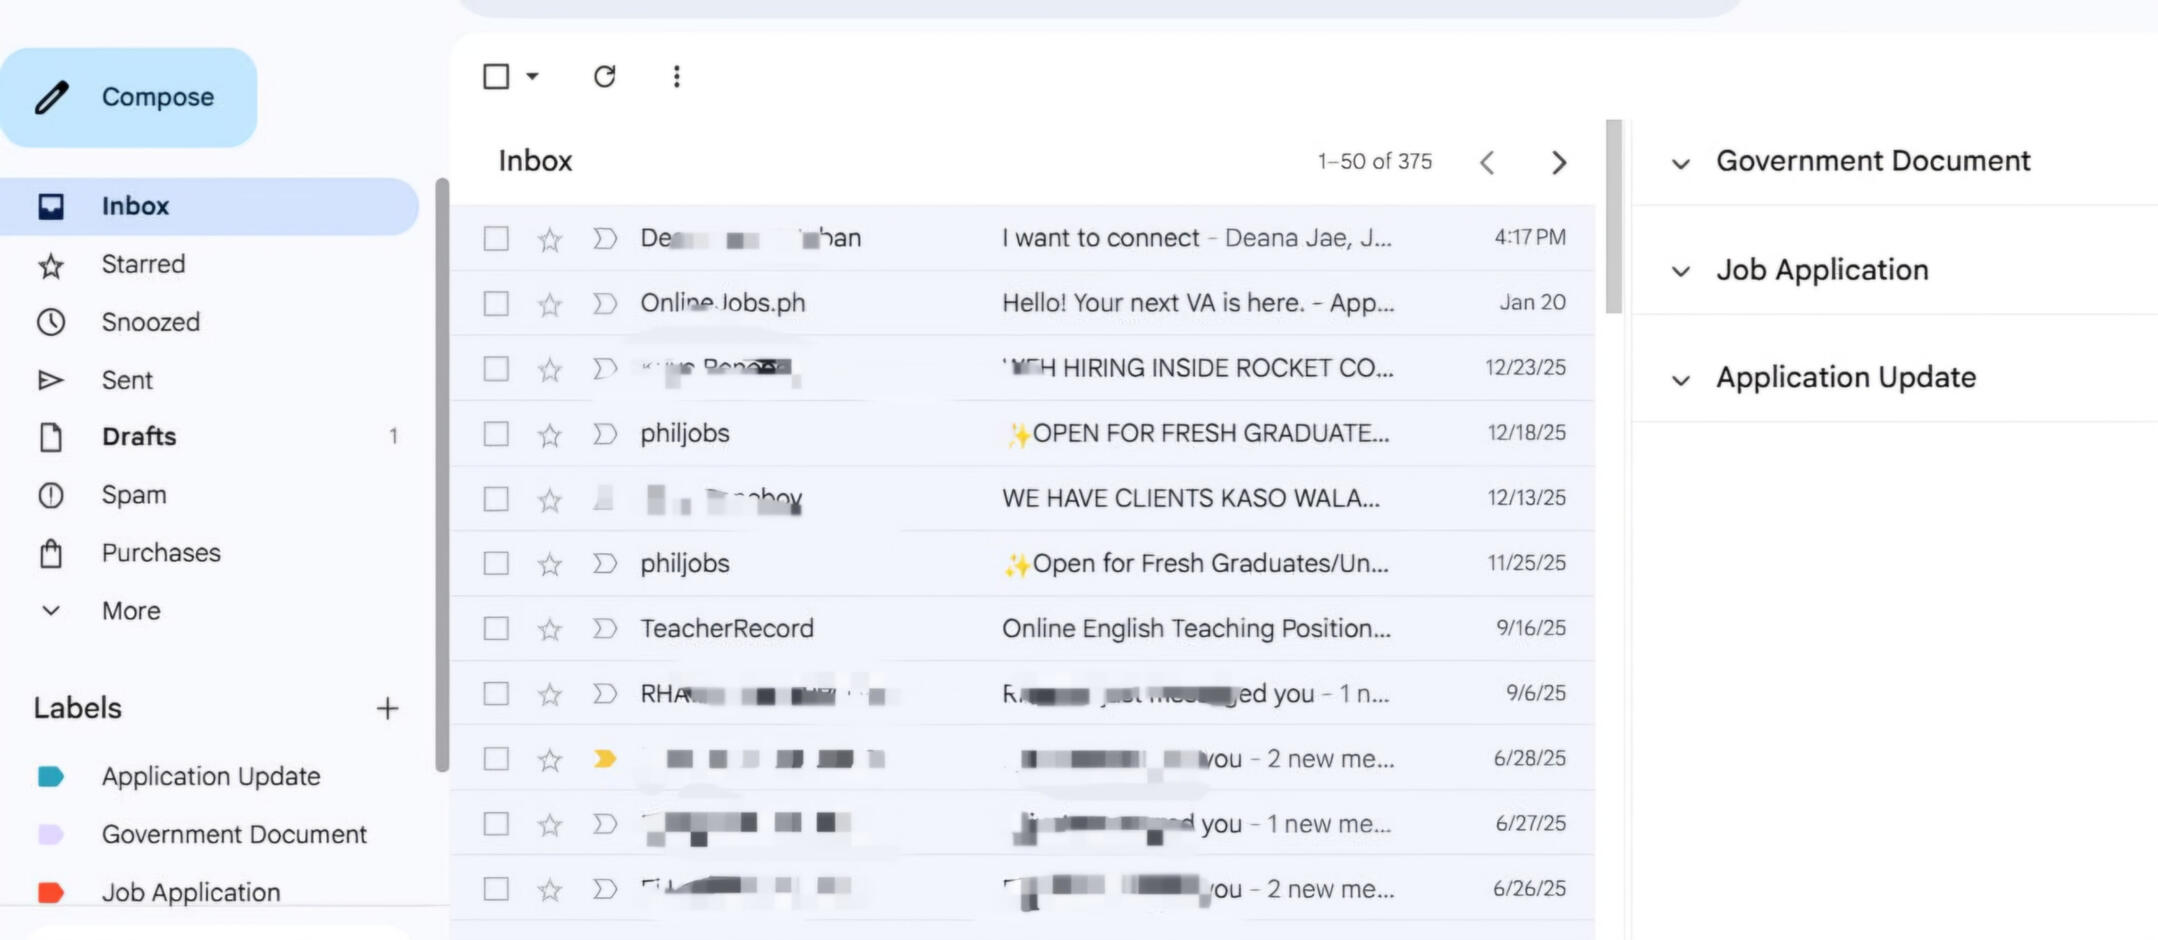Click the '1–50 of 375' page counter

pyautogui.click(x=1374, y=161)
